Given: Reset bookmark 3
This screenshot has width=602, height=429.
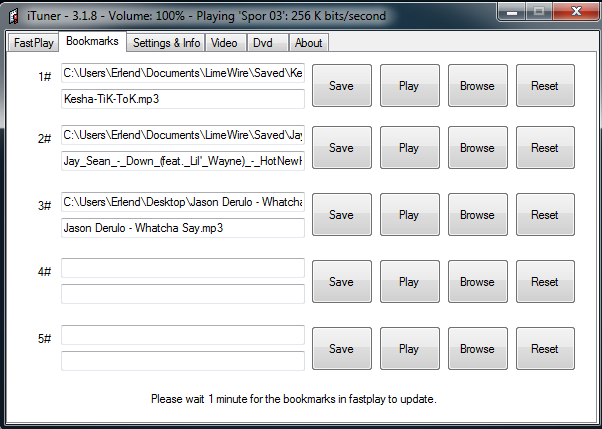Looking at the screenshot, I should (545, 215).
